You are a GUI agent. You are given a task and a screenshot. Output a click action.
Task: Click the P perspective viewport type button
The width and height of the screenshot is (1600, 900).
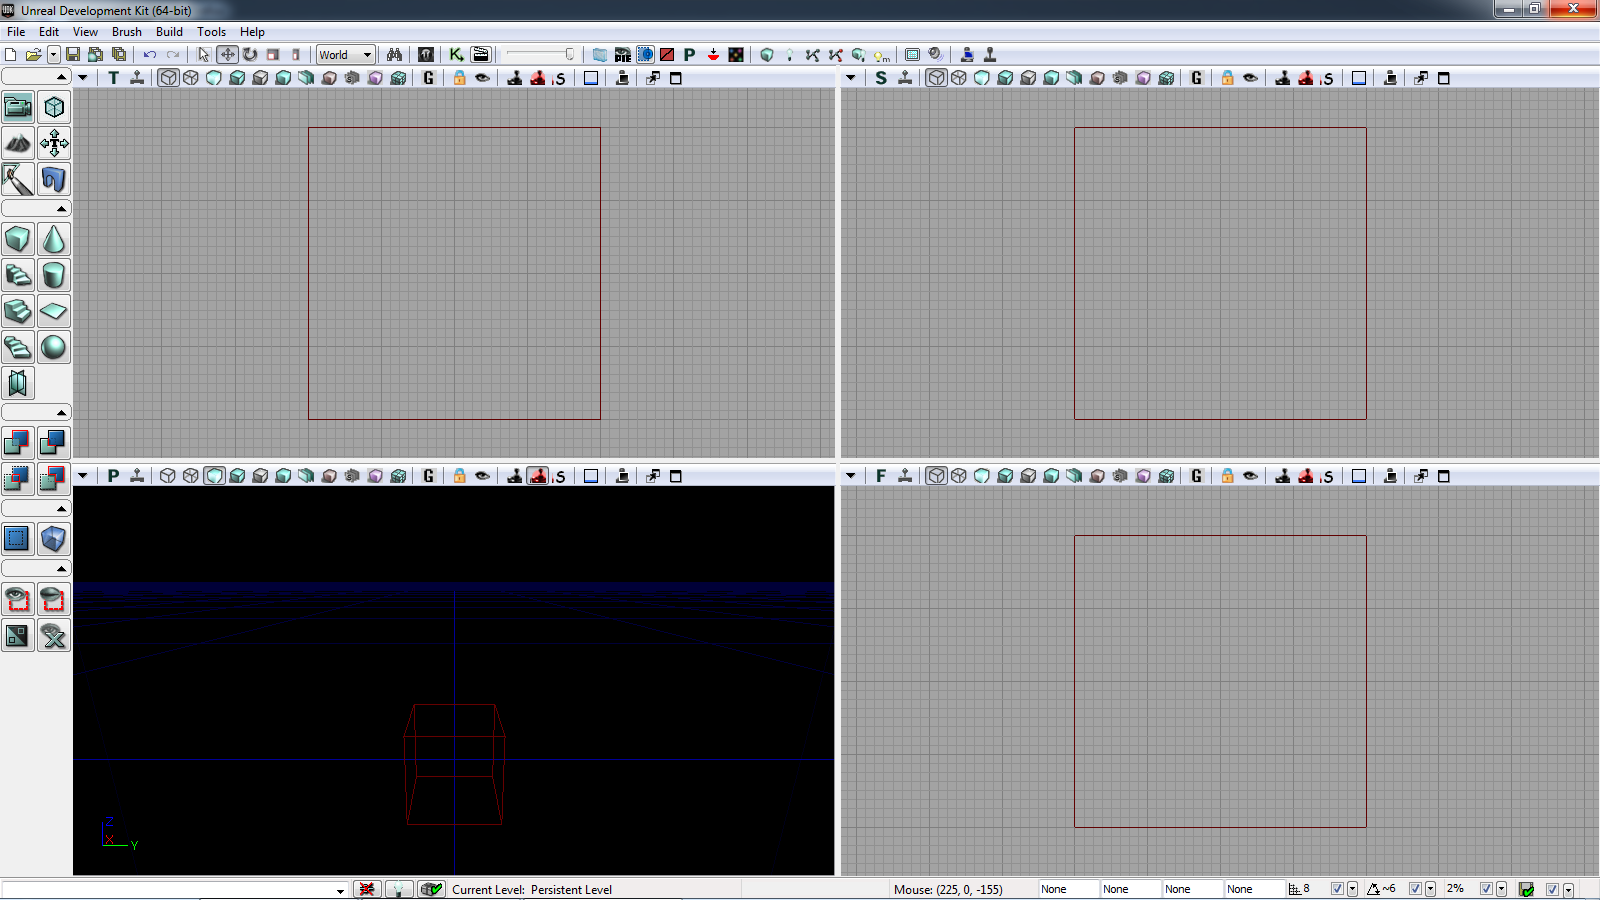tap(114, 476)
